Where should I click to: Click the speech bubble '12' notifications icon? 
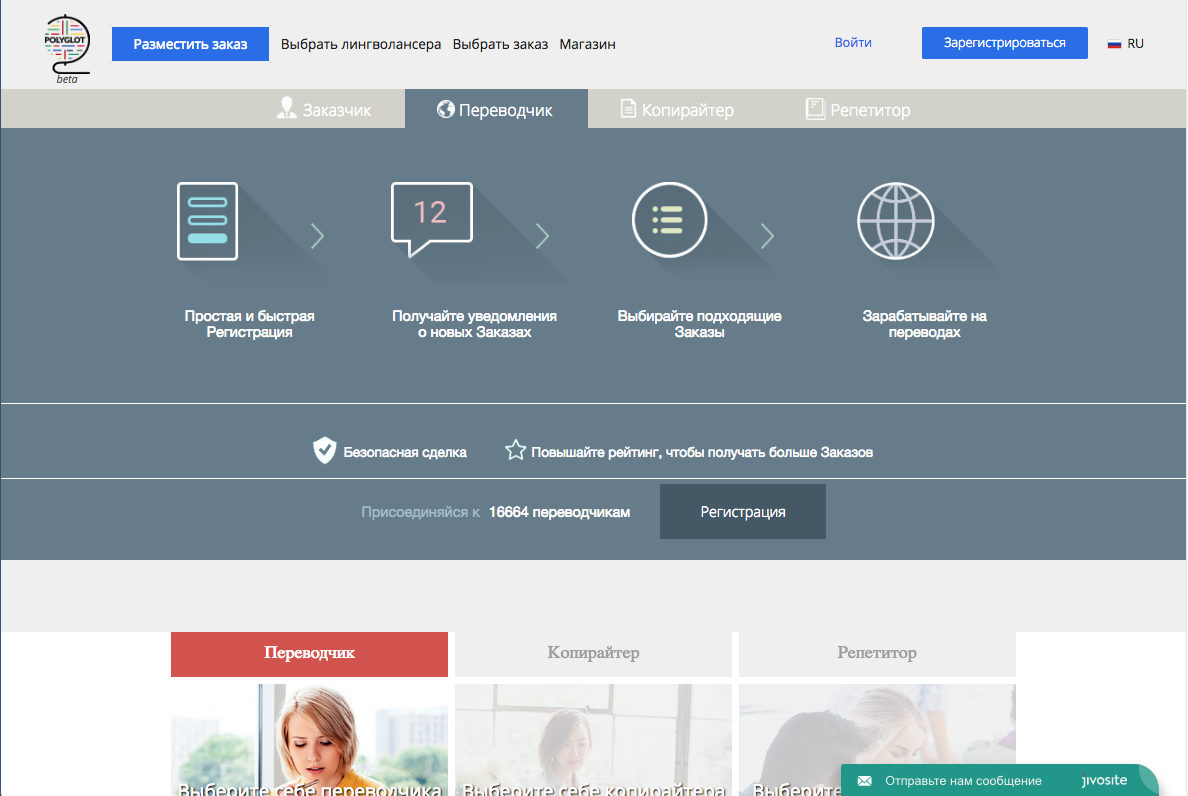tap(432, 219)
